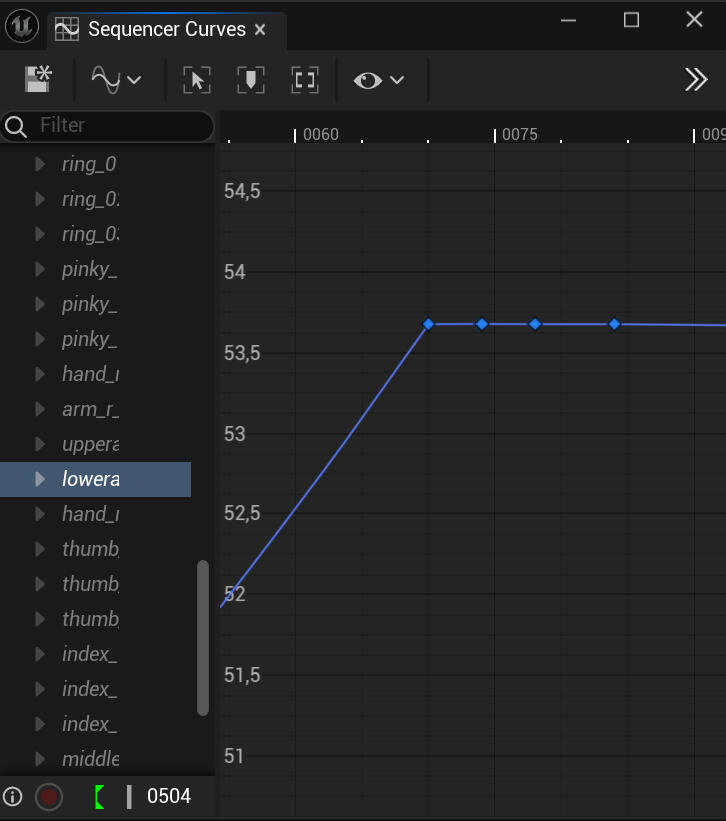Click the magnifier icon in Filter box

pos(16,127)
